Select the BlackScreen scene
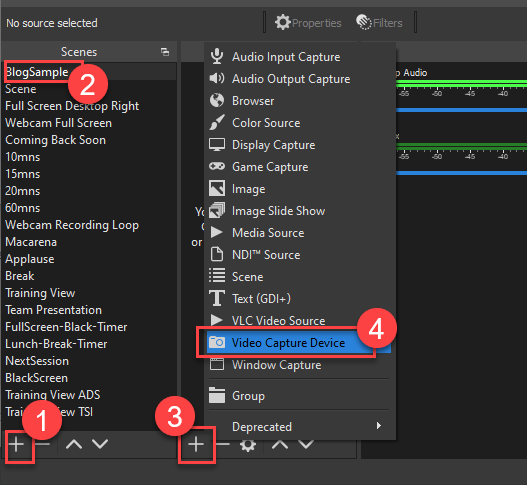Screen dimensions: 527x485 [x=89, y=378]
